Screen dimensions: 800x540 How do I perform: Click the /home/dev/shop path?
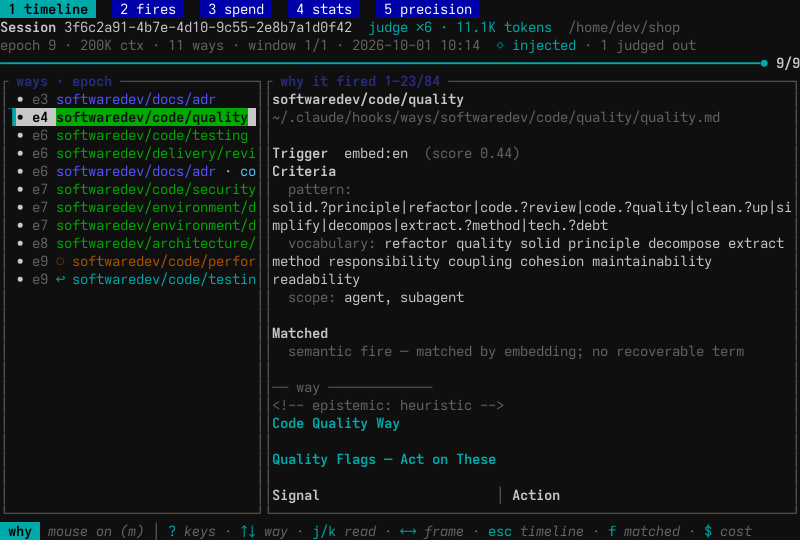click(x=624, y=28)
